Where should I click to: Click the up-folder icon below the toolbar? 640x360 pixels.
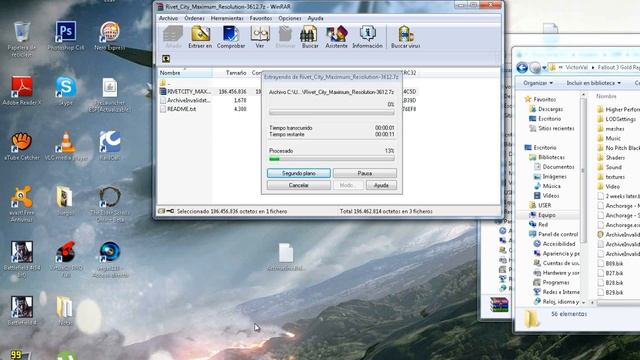pyautogui.click(x=166, y=59)
